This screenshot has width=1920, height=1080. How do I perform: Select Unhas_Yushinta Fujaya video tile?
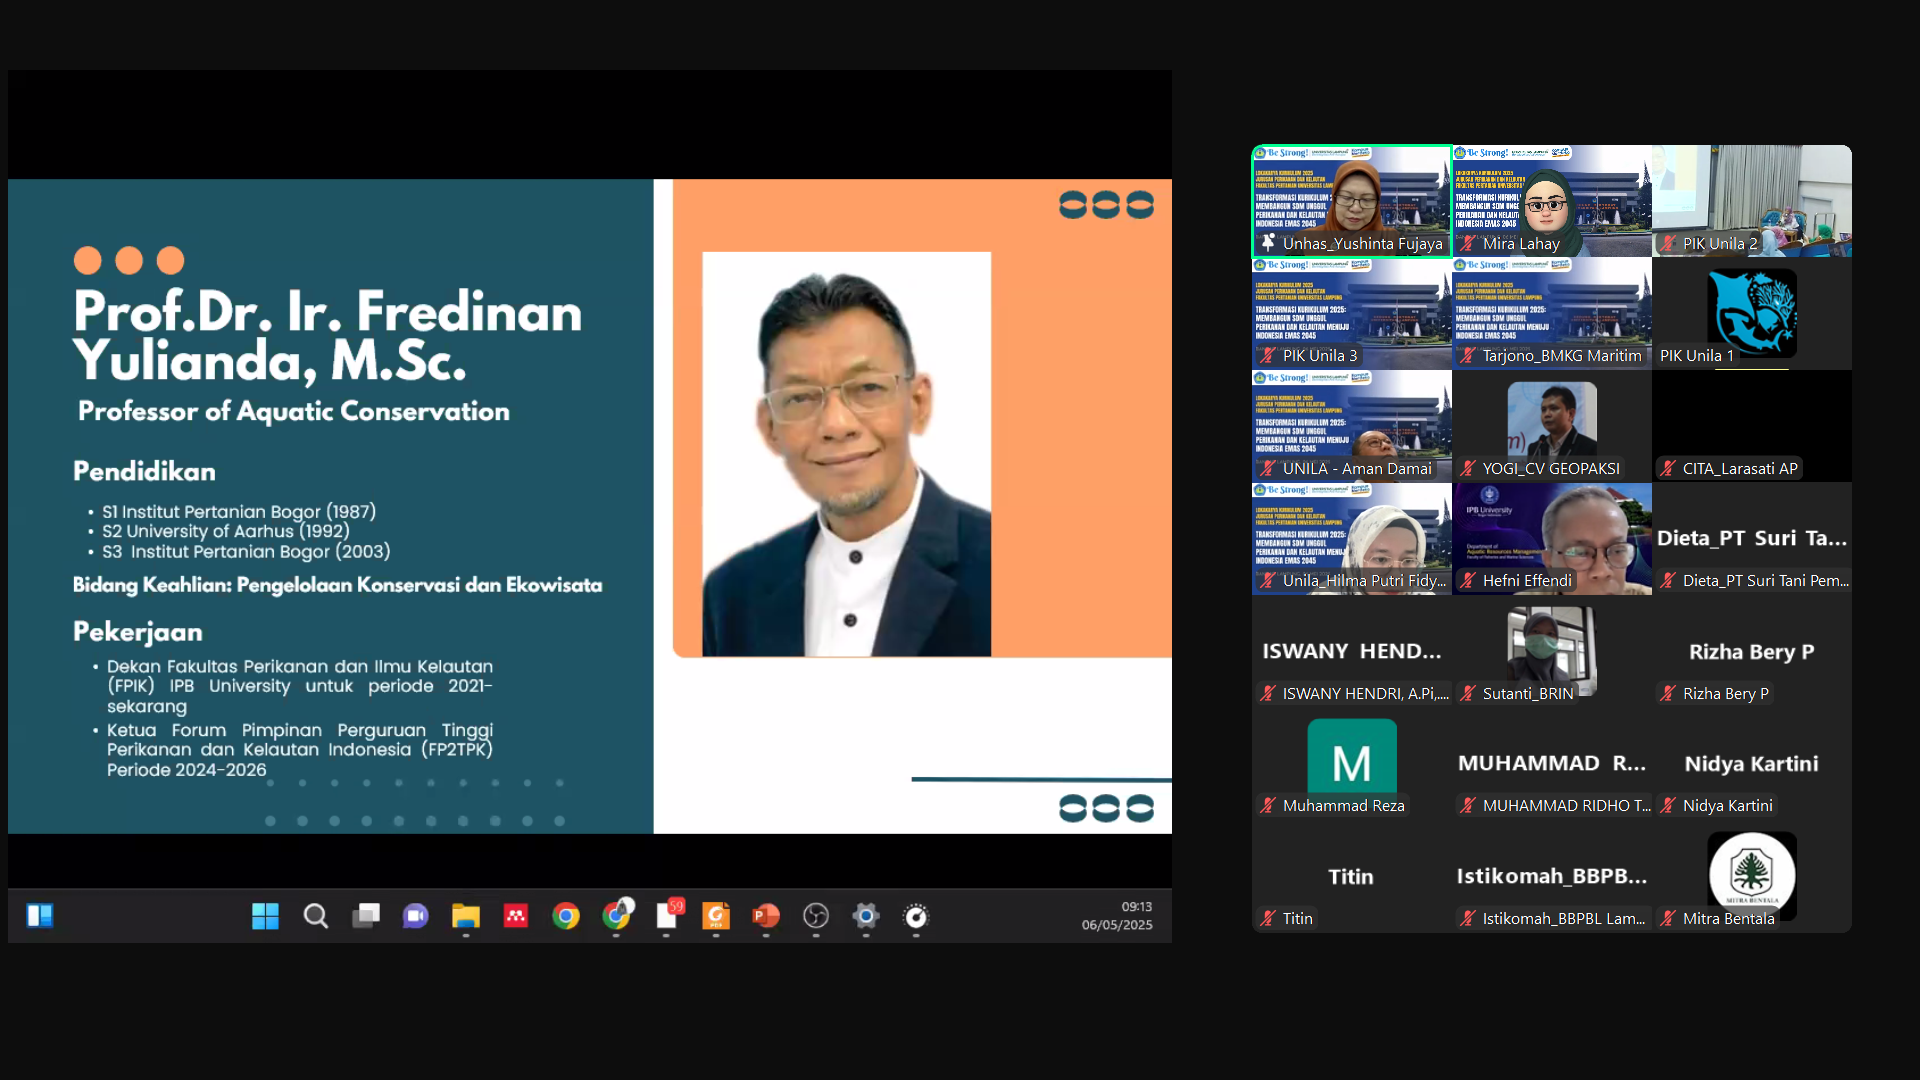(x=1351, y=201)
